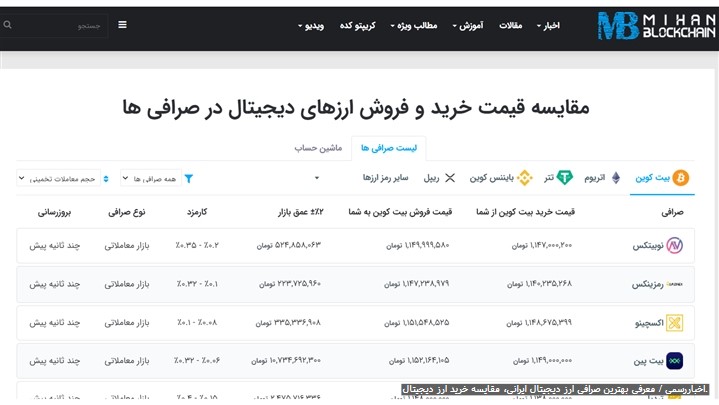This screenshot has height=405, width=719.
Task: Open the مقالات menu item
Action: [x=510, y=26]
